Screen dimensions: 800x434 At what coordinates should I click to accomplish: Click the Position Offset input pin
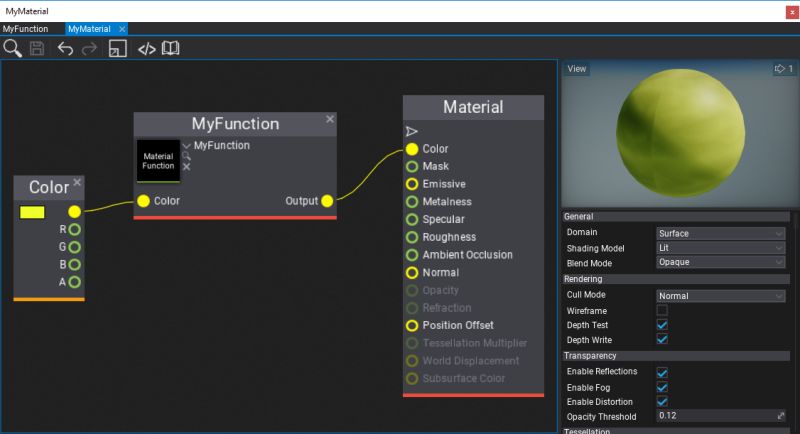[x=412, y=325]
